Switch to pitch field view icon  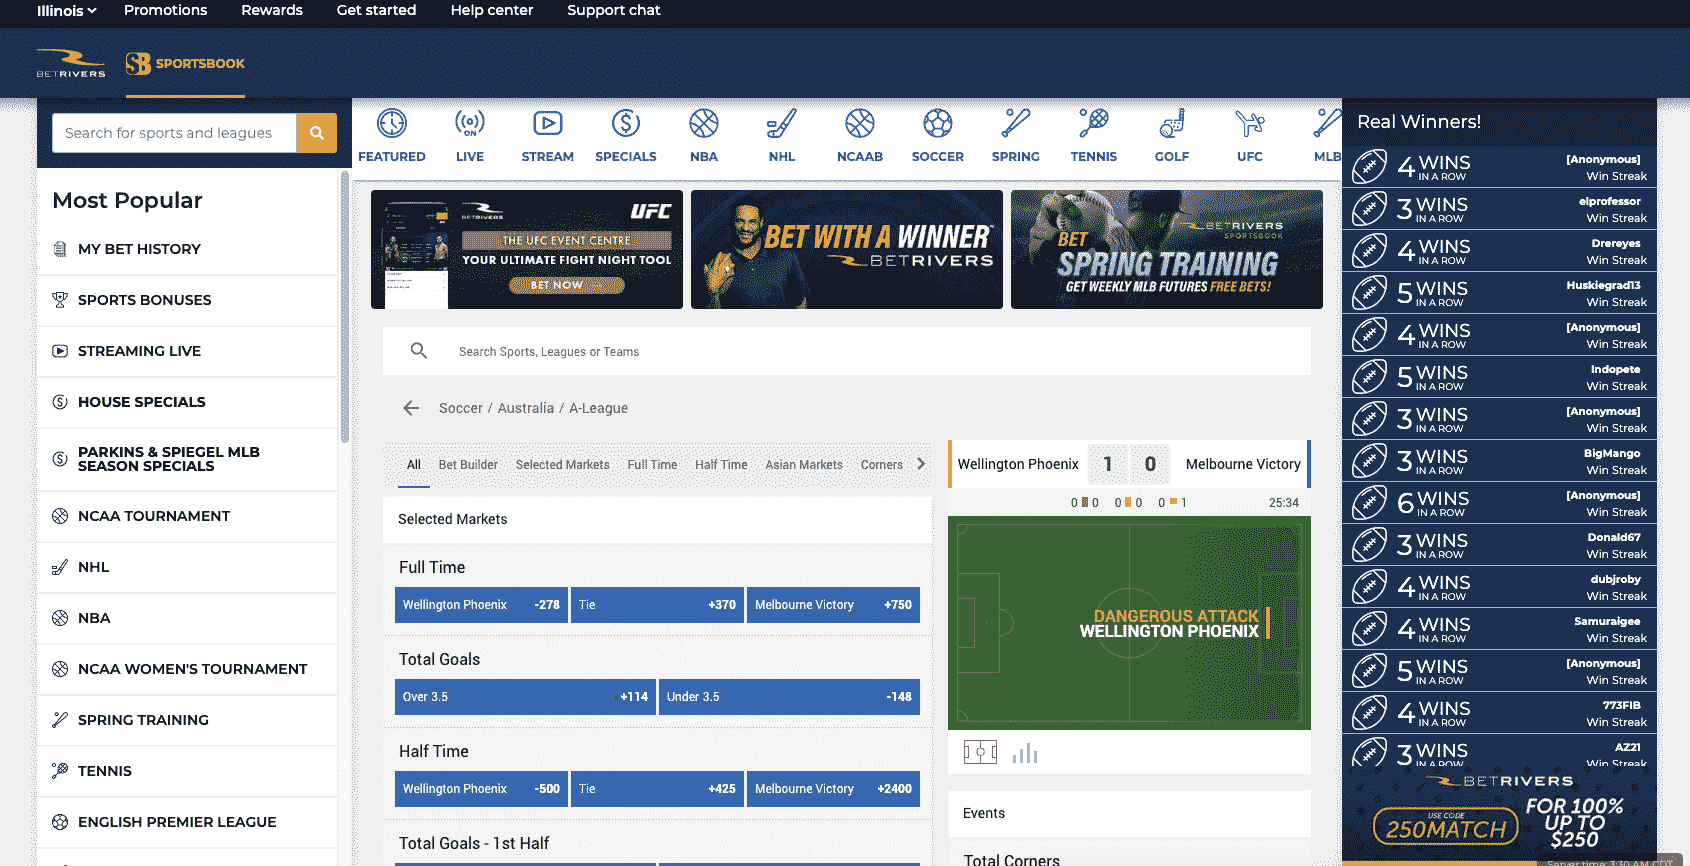point(980,752)
